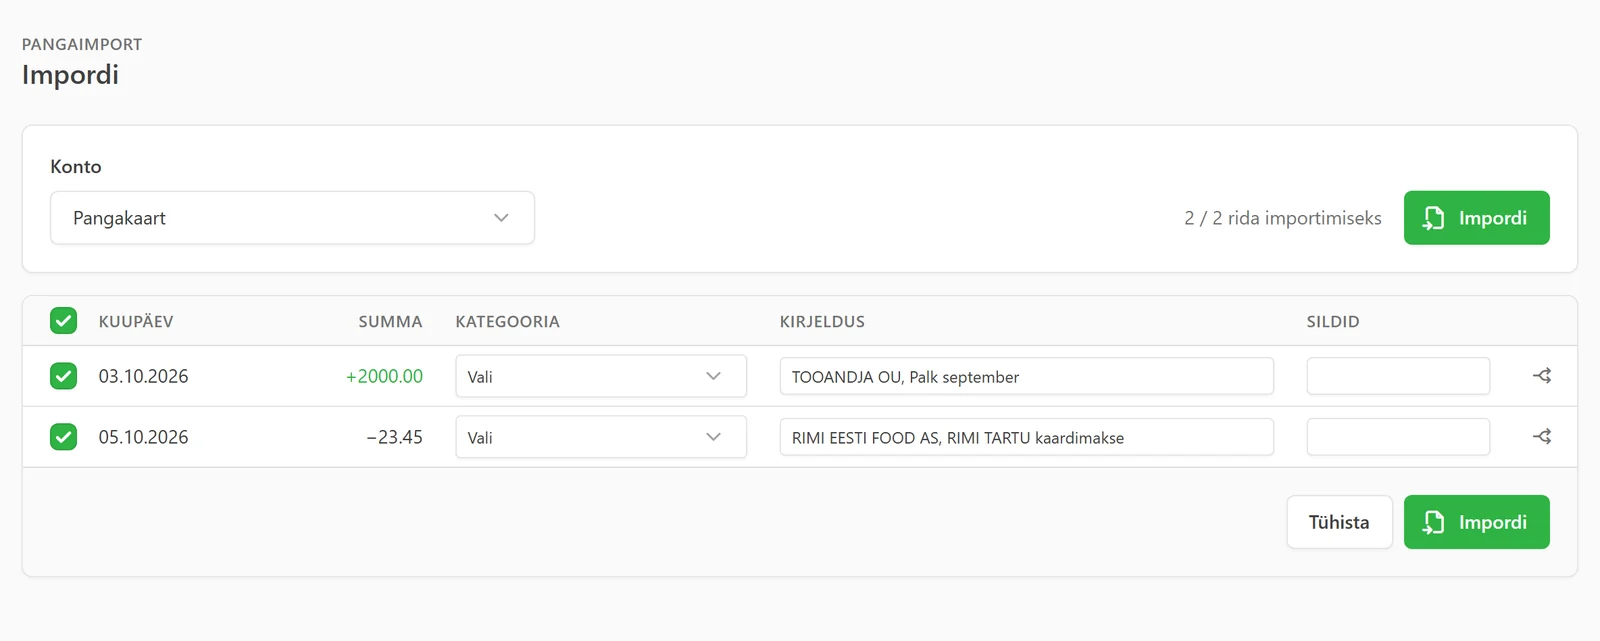Open category dropdown for the +2000.00 row
1600x641 pixels.
pyautogui.click(x=601, y=376)
